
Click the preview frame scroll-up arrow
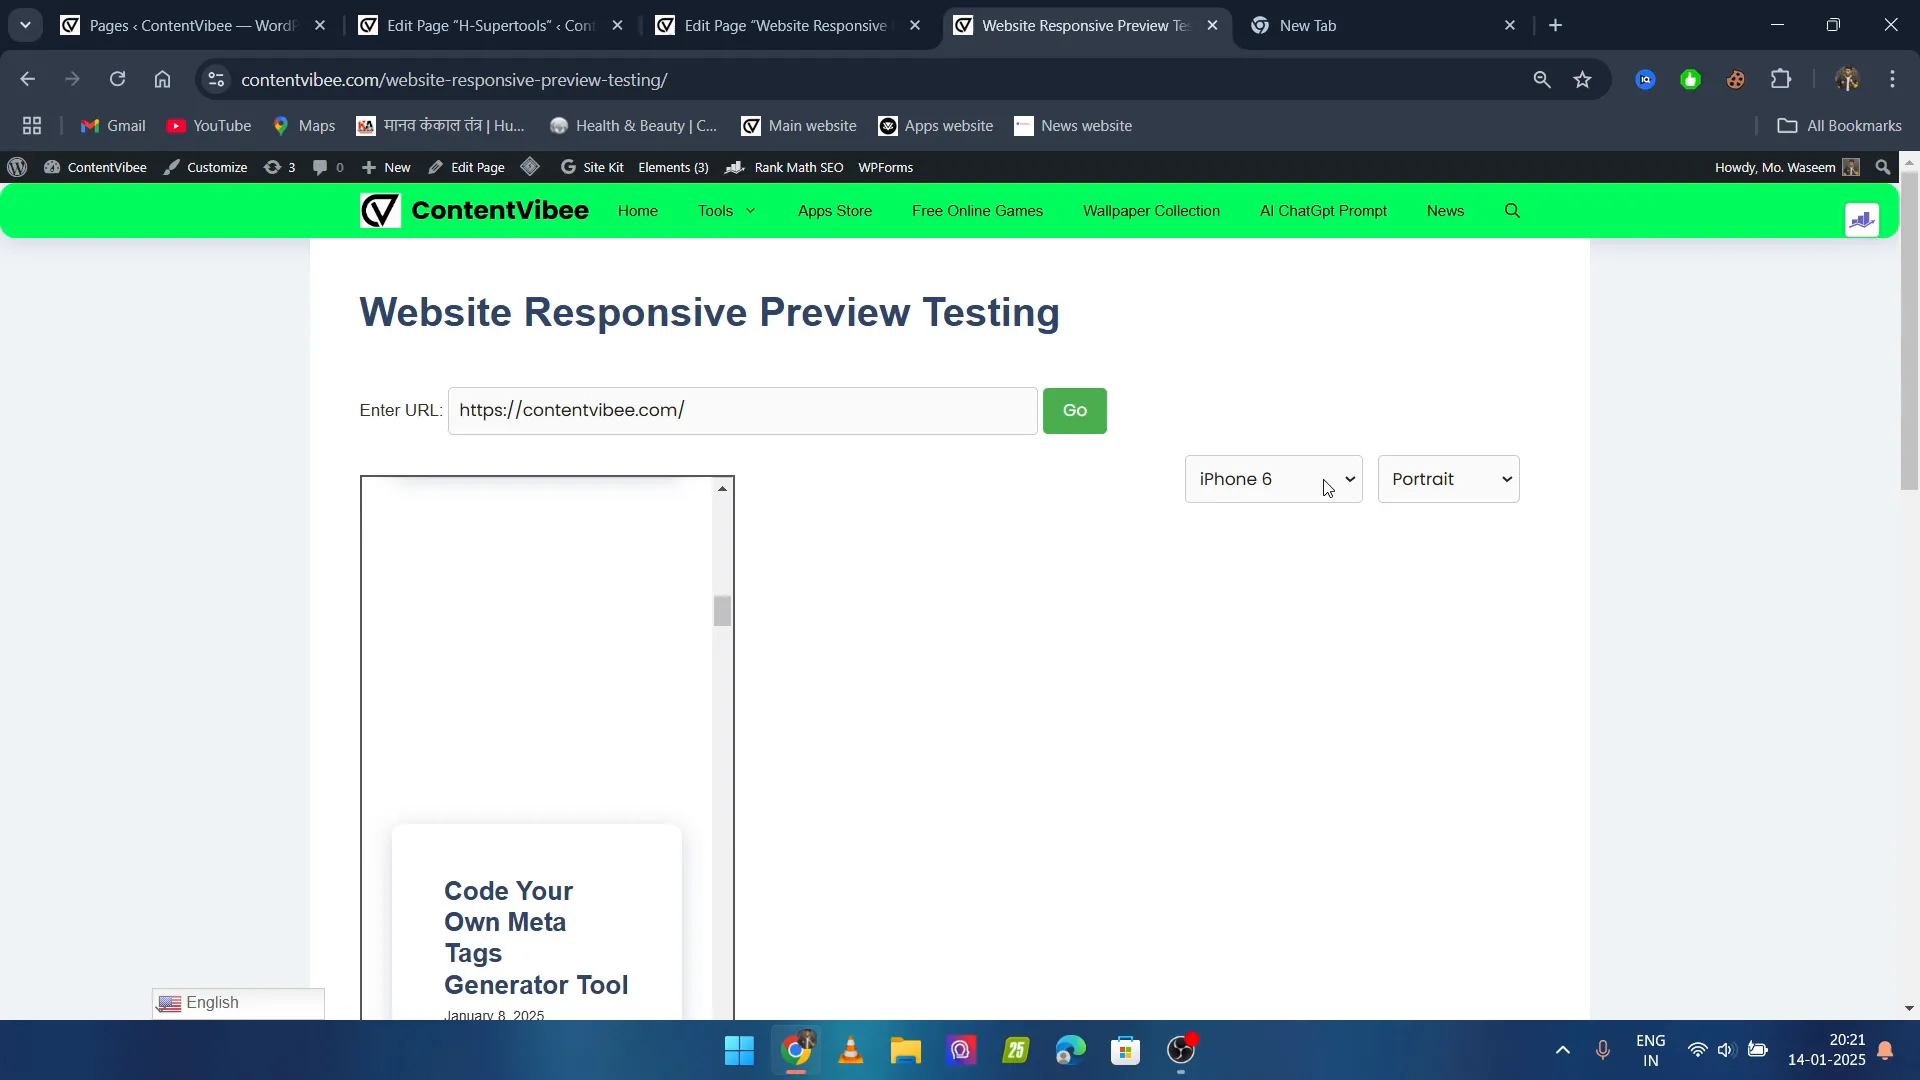tap(722, 489)
